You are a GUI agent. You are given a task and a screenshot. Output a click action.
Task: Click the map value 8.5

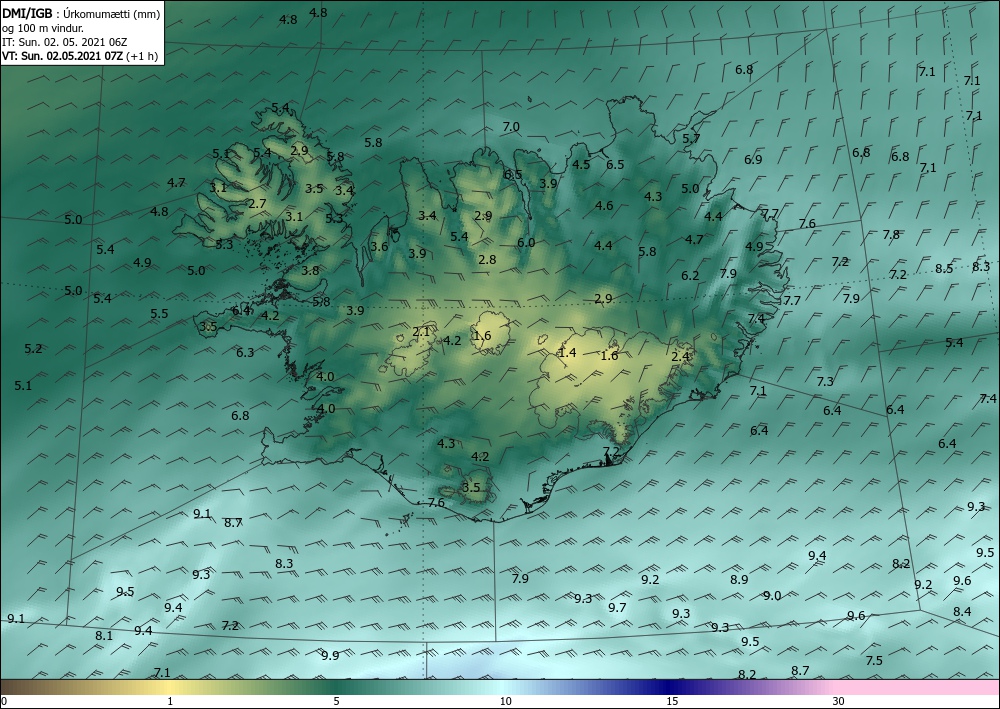point(944,268)
